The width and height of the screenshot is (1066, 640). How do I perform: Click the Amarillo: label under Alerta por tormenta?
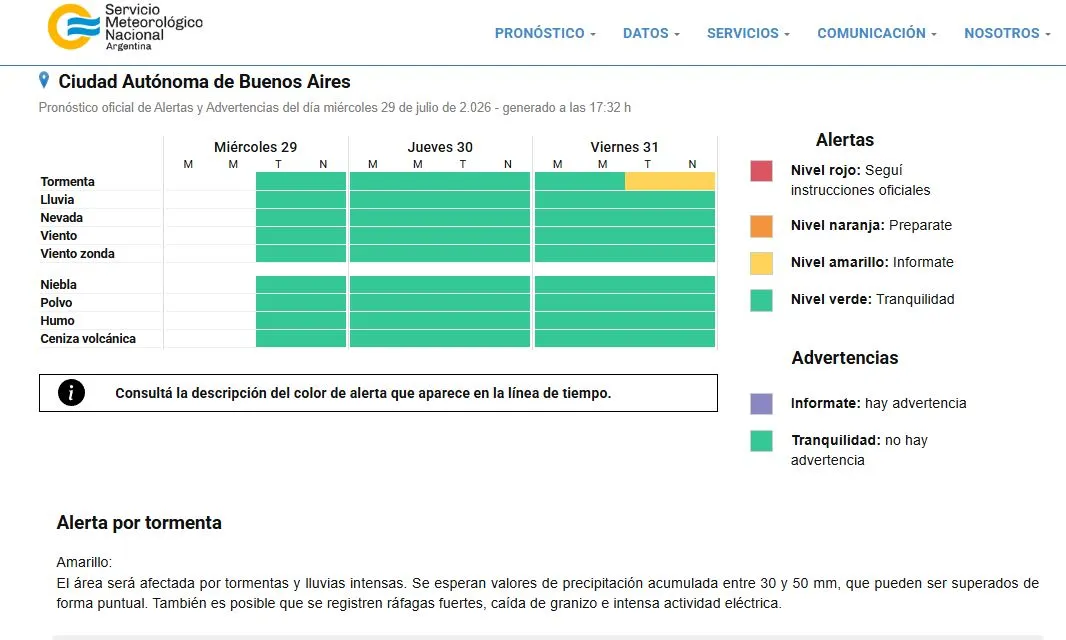[84, 562]
